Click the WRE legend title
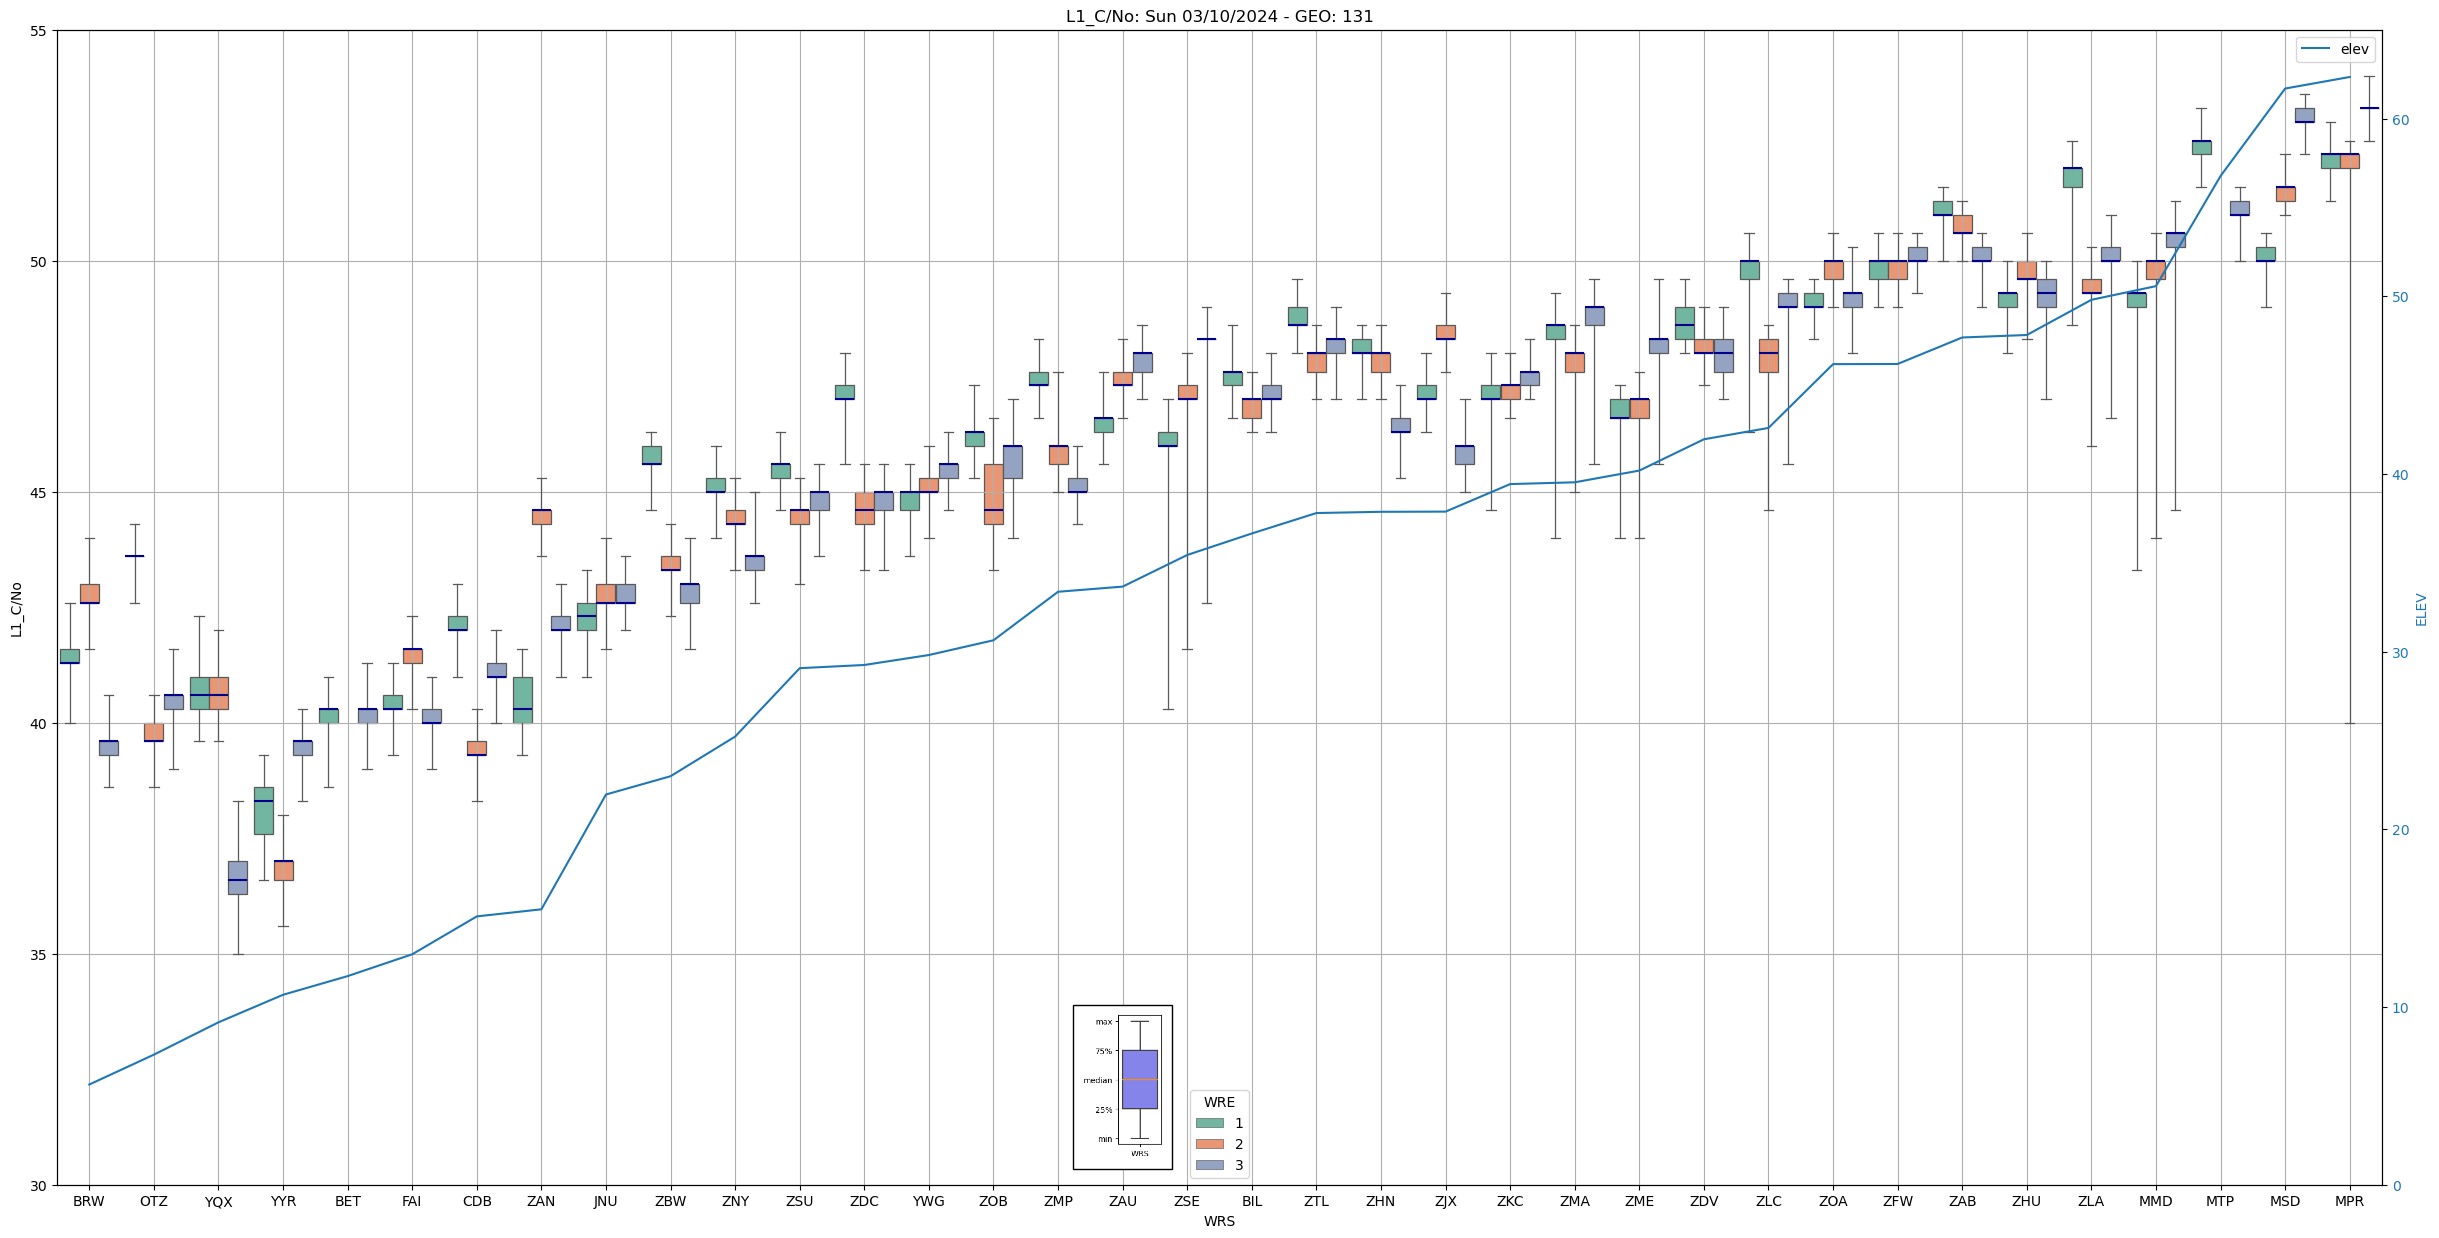This screenshot has height=1238, width=2439. [x=1219, y=1102]
